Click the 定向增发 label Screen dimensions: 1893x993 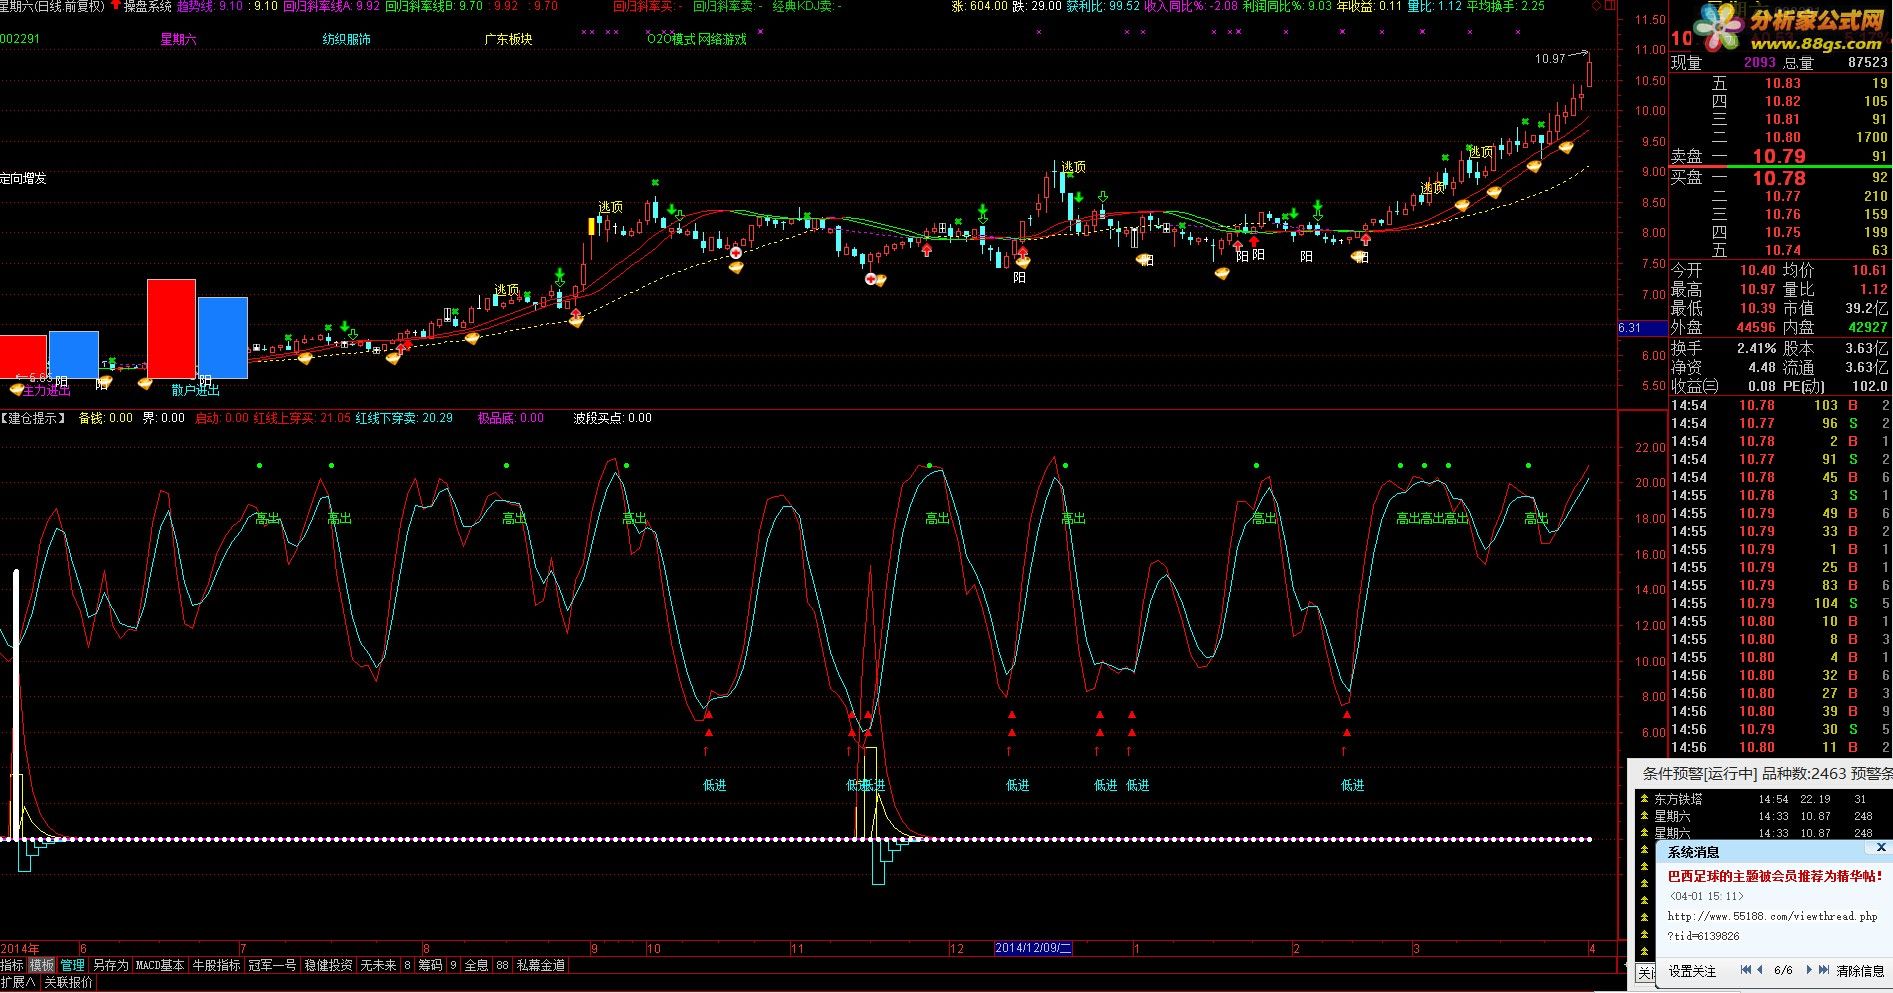pos(23,178)
